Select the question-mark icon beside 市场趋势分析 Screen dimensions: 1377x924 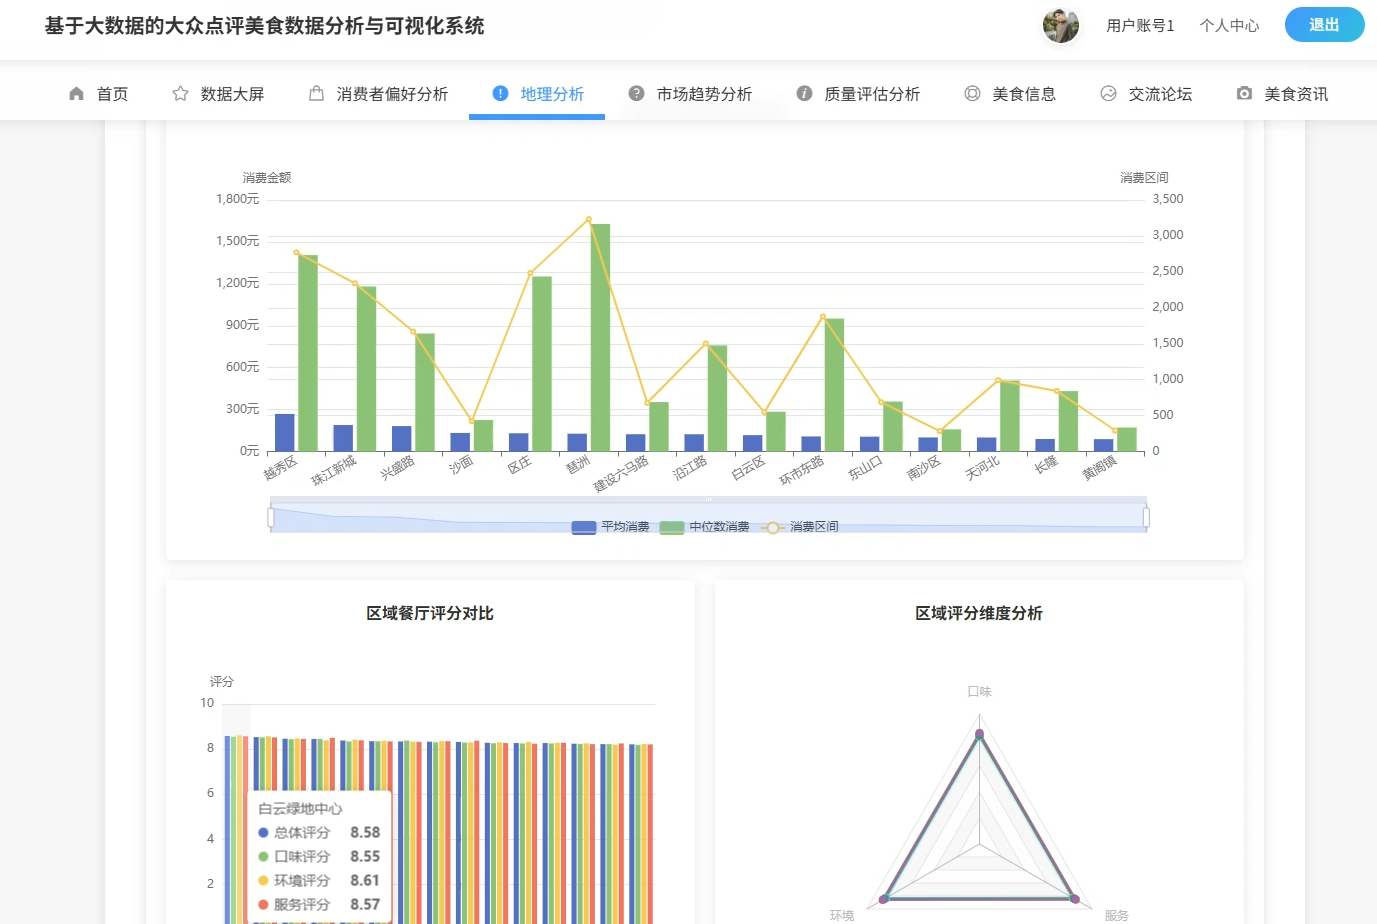pyautogui.click(x=636, y=93)
